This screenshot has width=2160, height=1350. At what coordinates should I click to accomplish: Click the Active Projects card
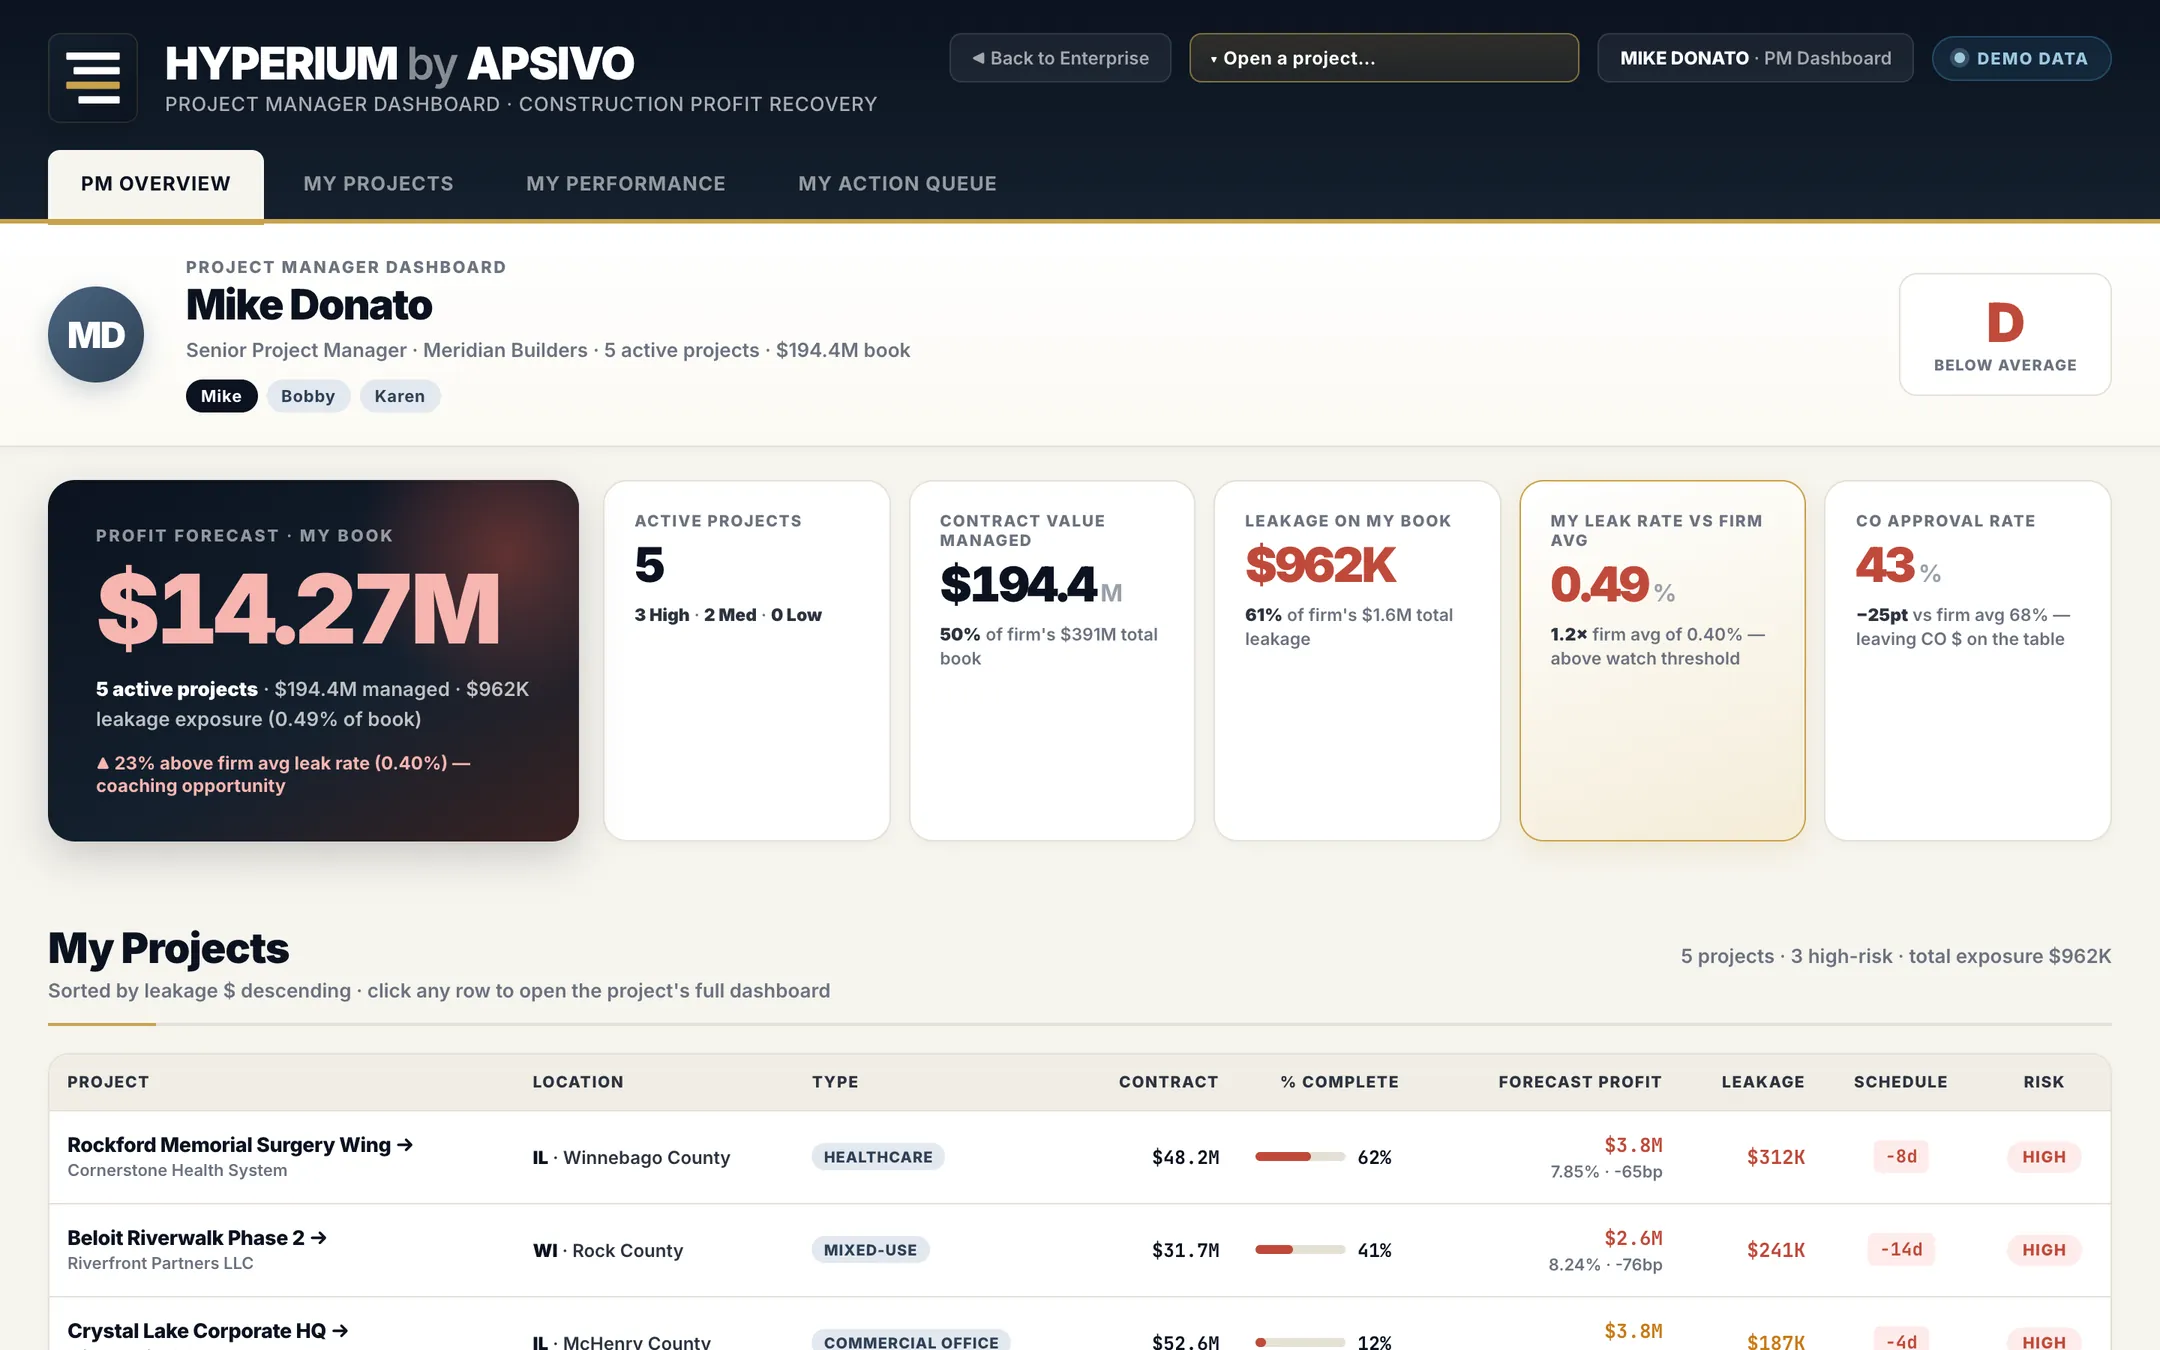[746, 660]
